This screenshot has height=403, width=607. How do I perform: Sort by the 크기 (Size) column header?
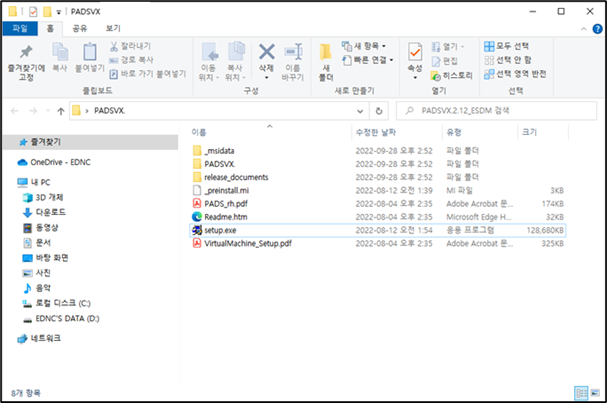[x=543, y=132]
